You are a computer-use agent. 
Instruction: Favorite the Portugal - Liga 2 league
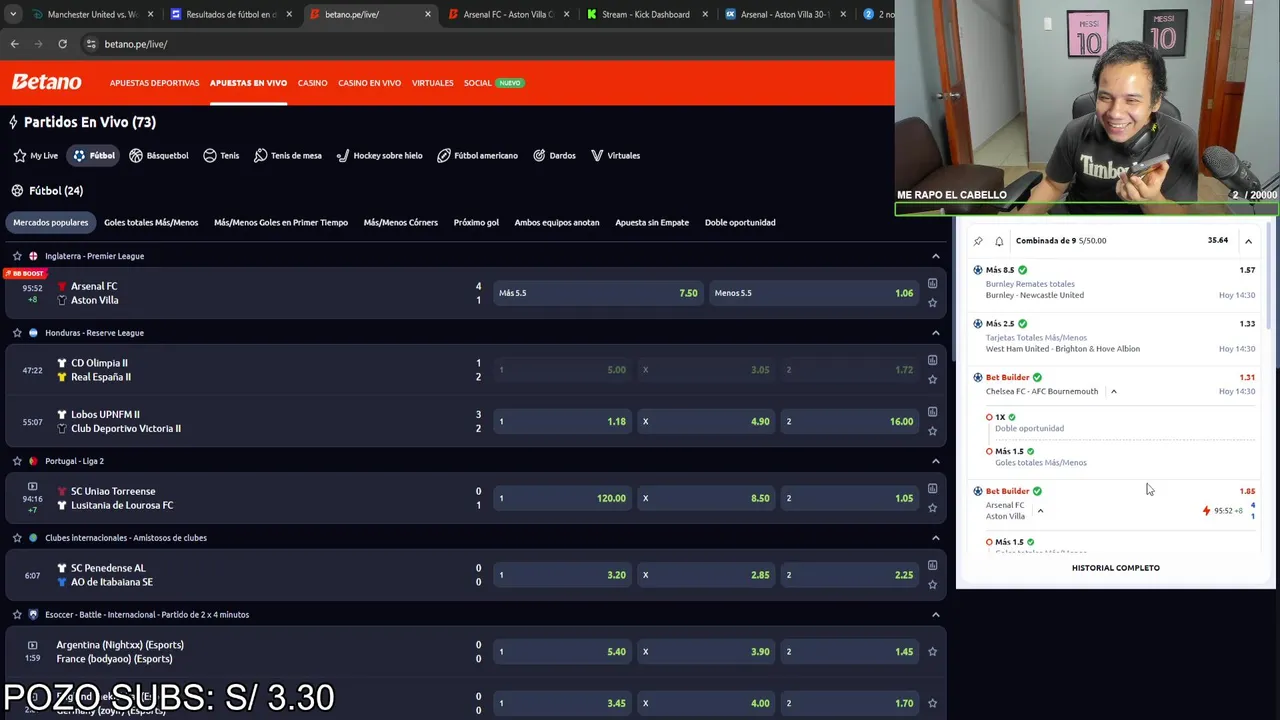17,461
